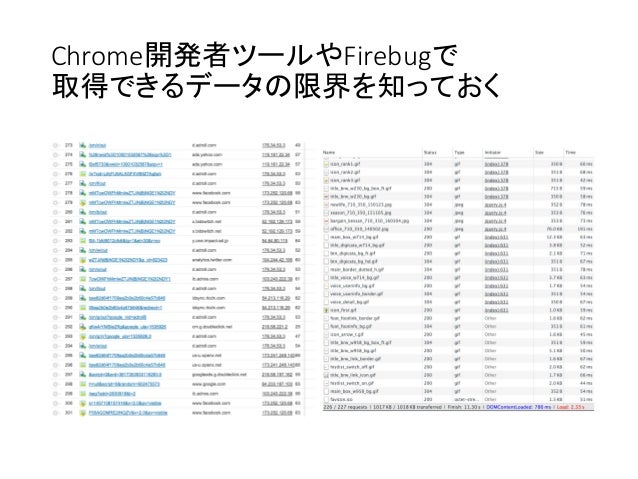Select the icon_rank2.gif request name

[x=345, y=173]
